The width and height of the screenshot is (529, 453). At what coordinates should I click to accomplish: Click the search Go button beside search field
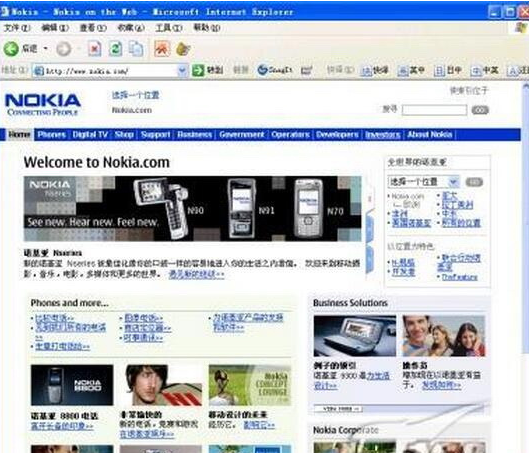(x=480, y=110)
